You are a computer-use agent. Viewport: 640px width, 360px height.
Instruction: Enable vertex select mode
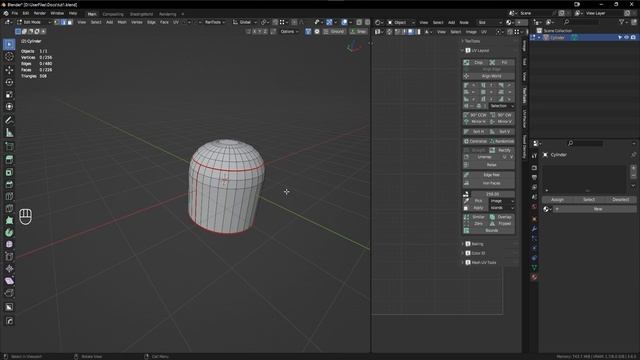(x=57, y=22)
